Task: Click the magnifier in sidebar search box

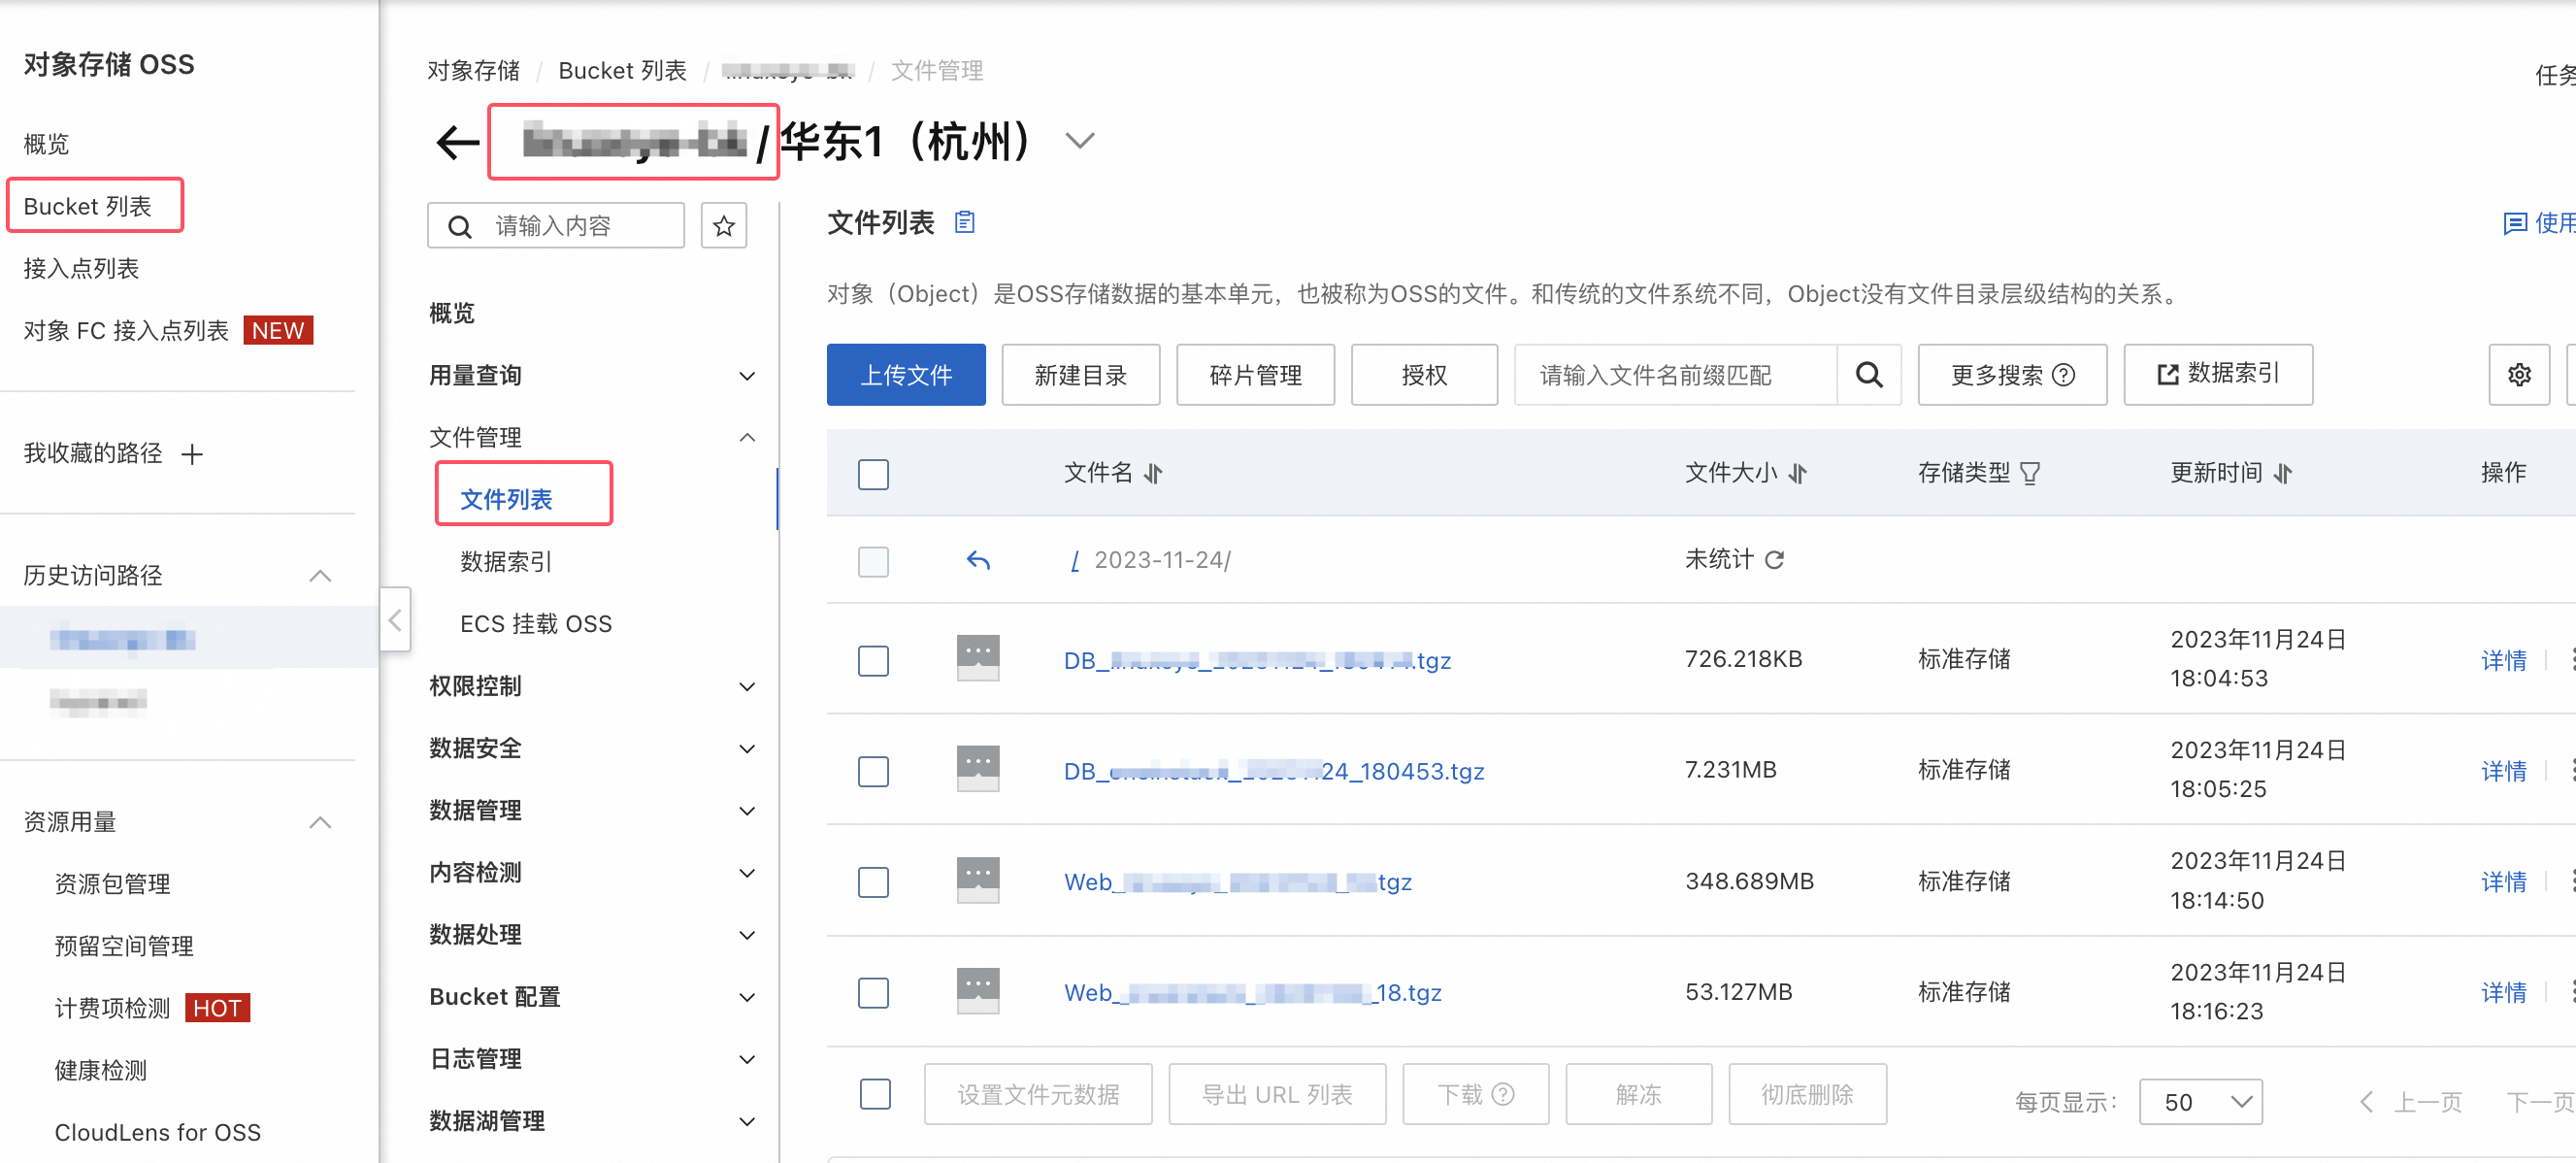Action: tap(460, 227)
